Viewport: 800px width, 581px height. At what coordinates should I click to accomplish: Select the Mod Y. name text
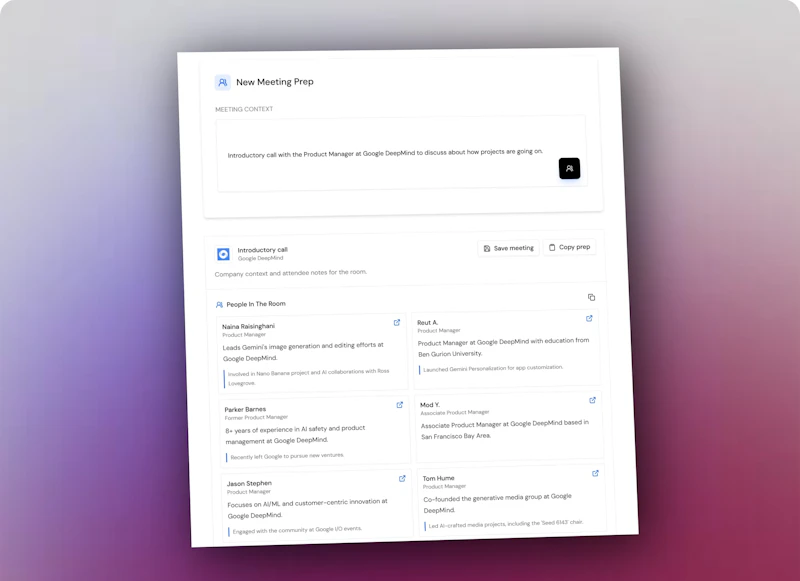pyautogui.click(x=430, y=405)
